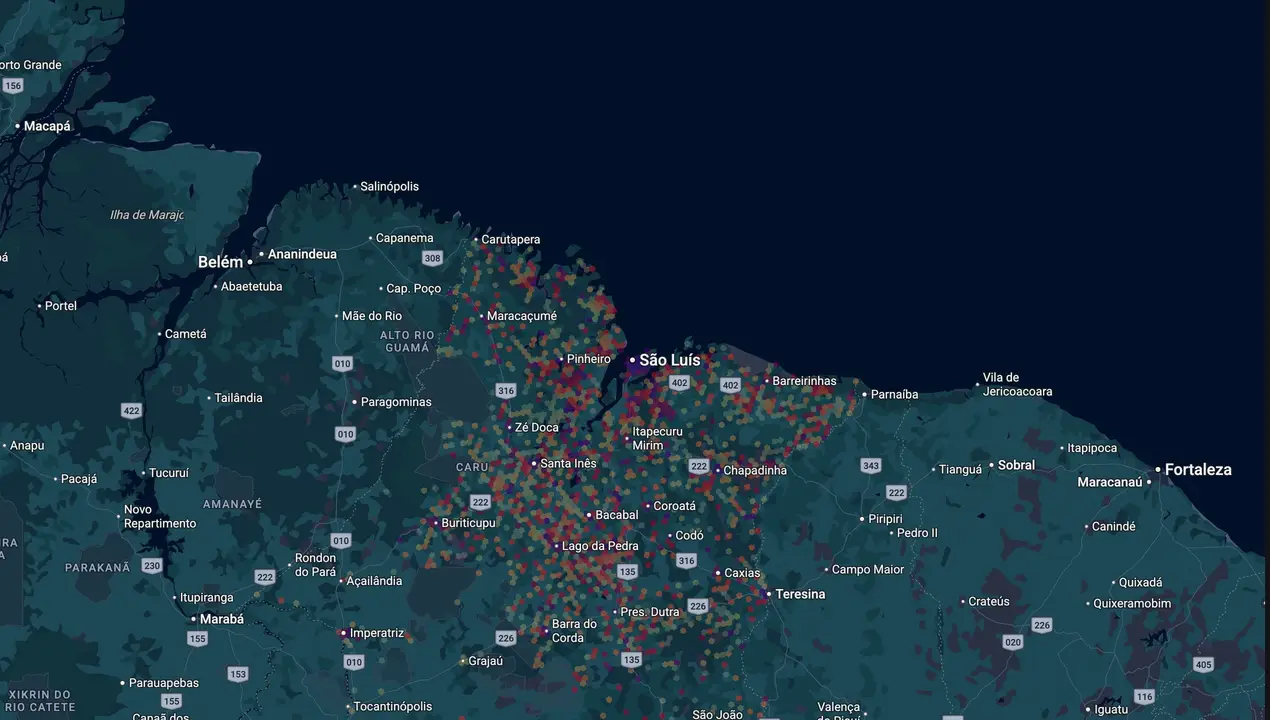Select the Imperatriz city label
Image resolution: width=1270 pixels, height=720 pixels.
tap(377, 633)
